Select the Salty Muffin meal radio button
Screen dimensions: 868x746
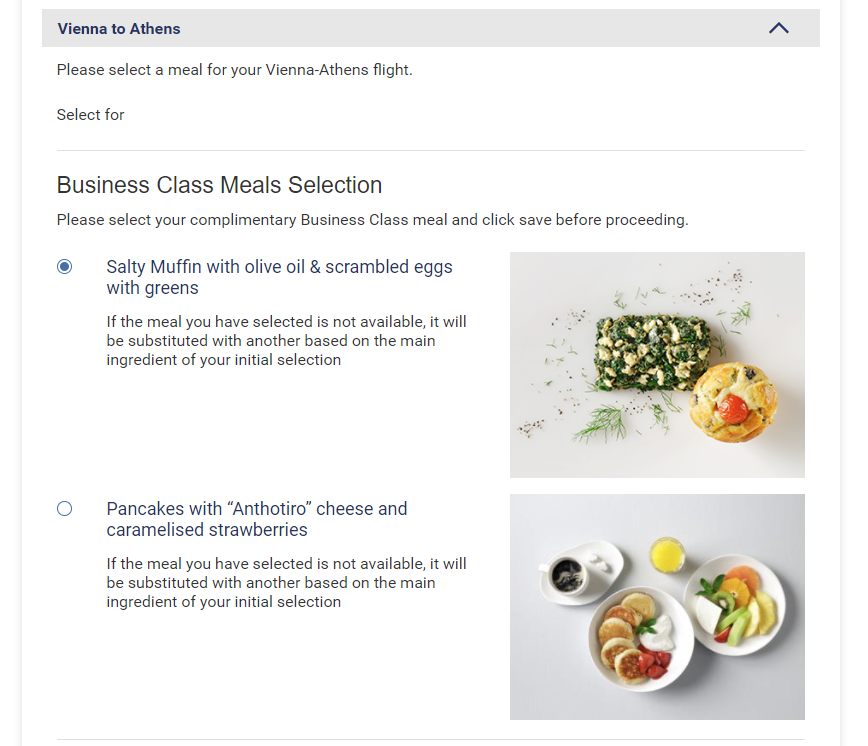pos(65,267)
